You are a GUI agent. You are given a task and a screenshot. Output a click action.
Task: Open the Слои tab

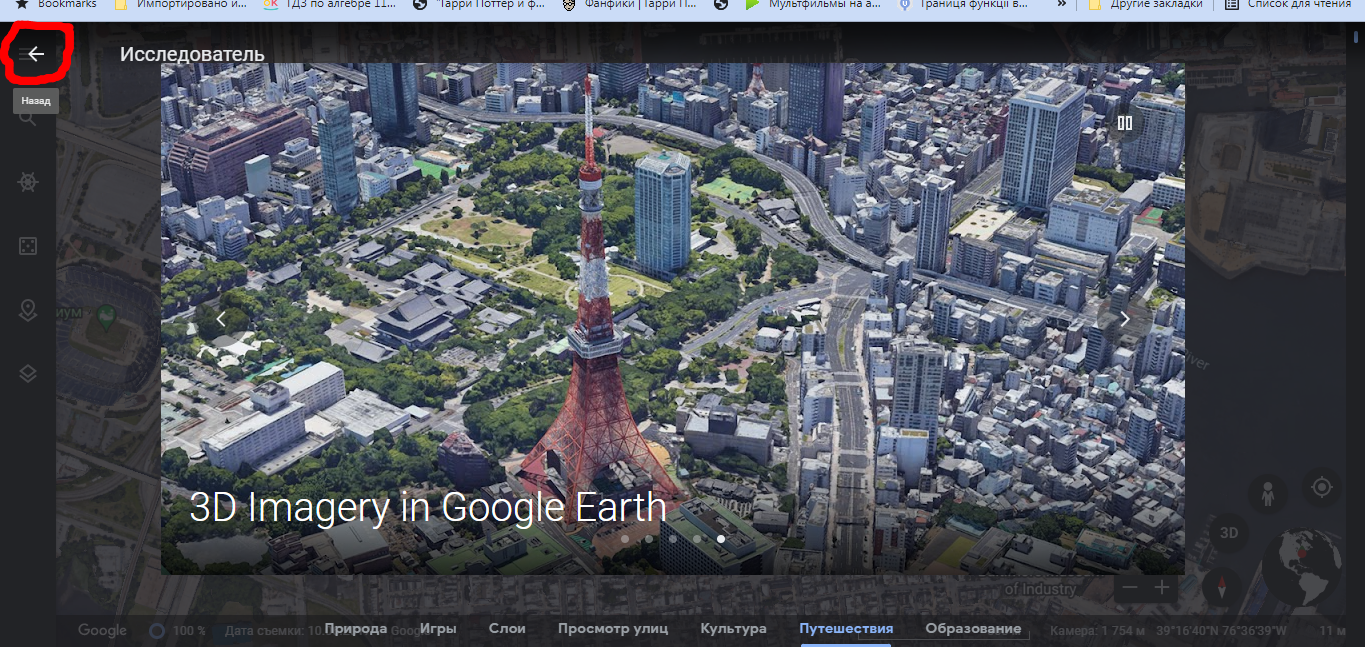507,629
